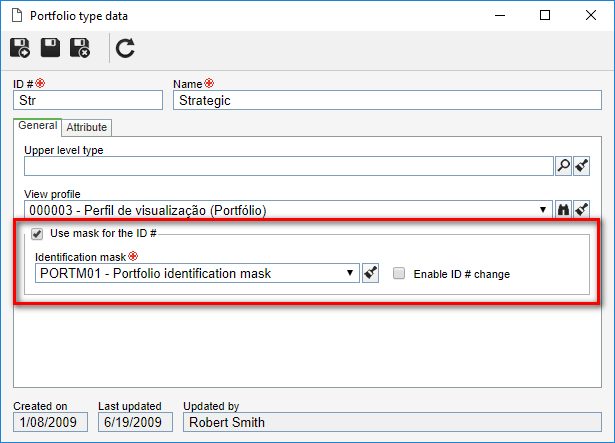Toggle the Use mask for the ID # checkbox
The width and height of the screenshot is (615, 443).
pos(37,234)
